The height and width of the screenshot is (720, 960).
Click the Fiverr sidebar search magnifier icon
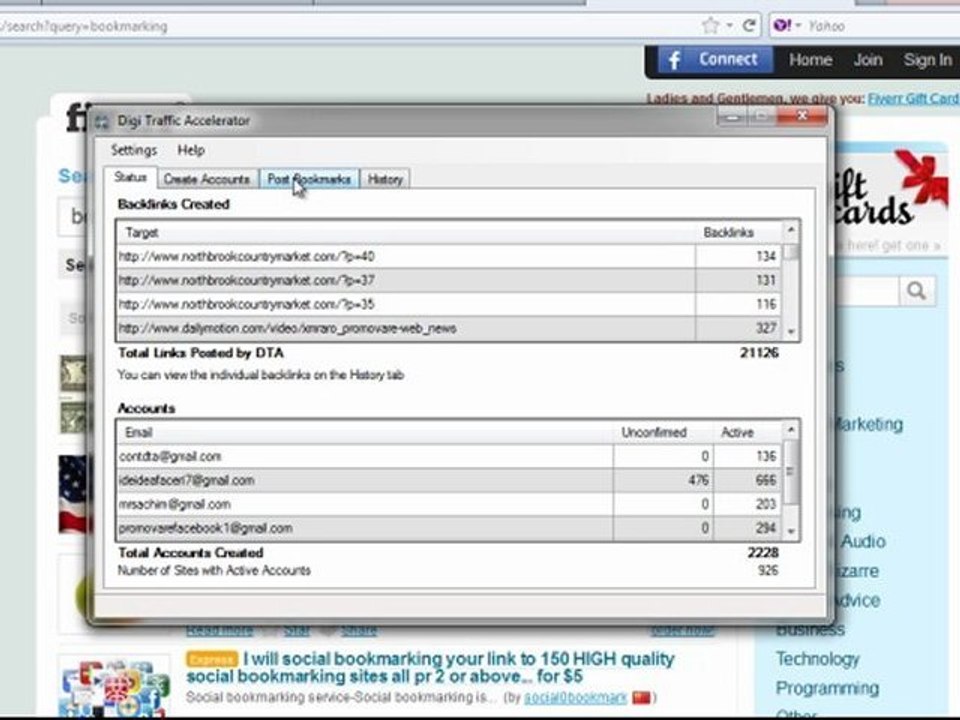click(917, 291)
